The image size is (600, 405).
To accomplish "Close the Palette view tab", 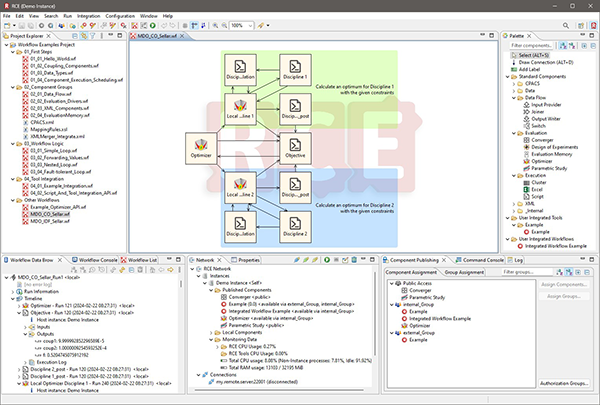I will tap(529, 36).
